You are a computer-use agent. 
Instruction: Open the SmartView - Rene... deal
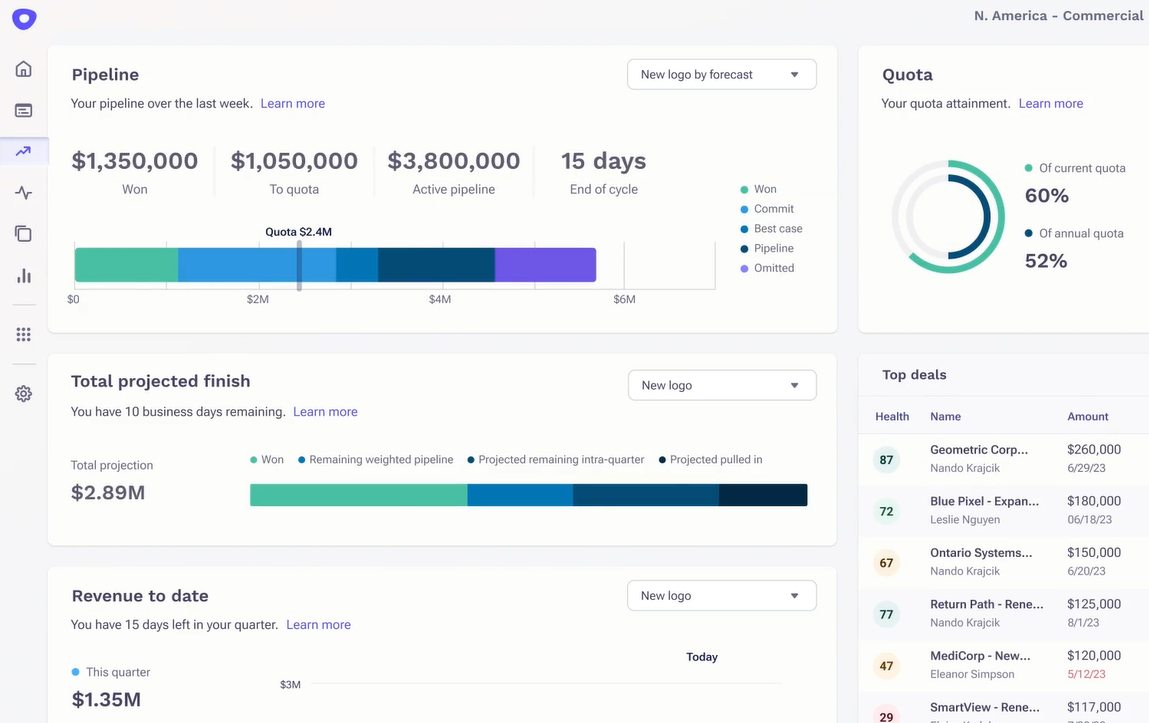coord(984,707)
